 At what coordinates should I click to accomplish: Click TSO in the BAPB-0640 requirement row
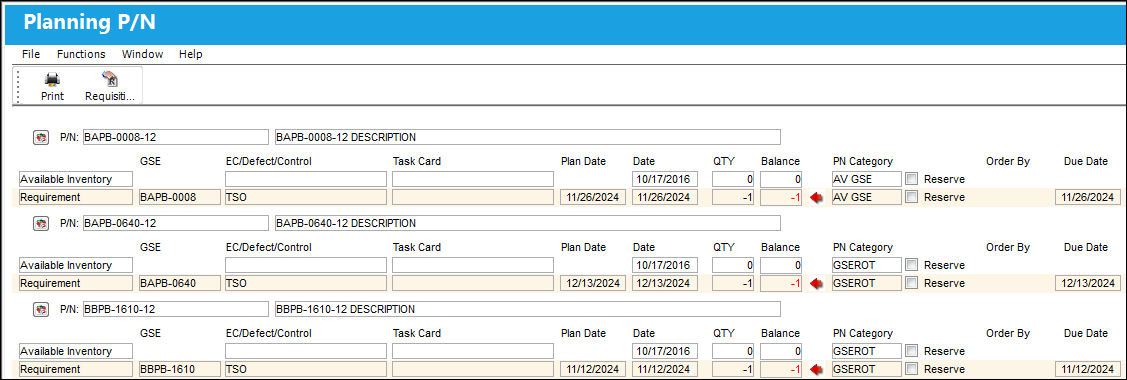click(x=305, y=283)
